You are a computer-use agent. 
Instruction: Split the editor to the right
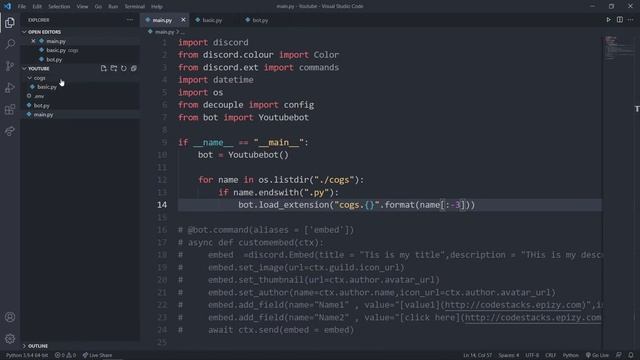pyautogui.click(x=620, y=20)
